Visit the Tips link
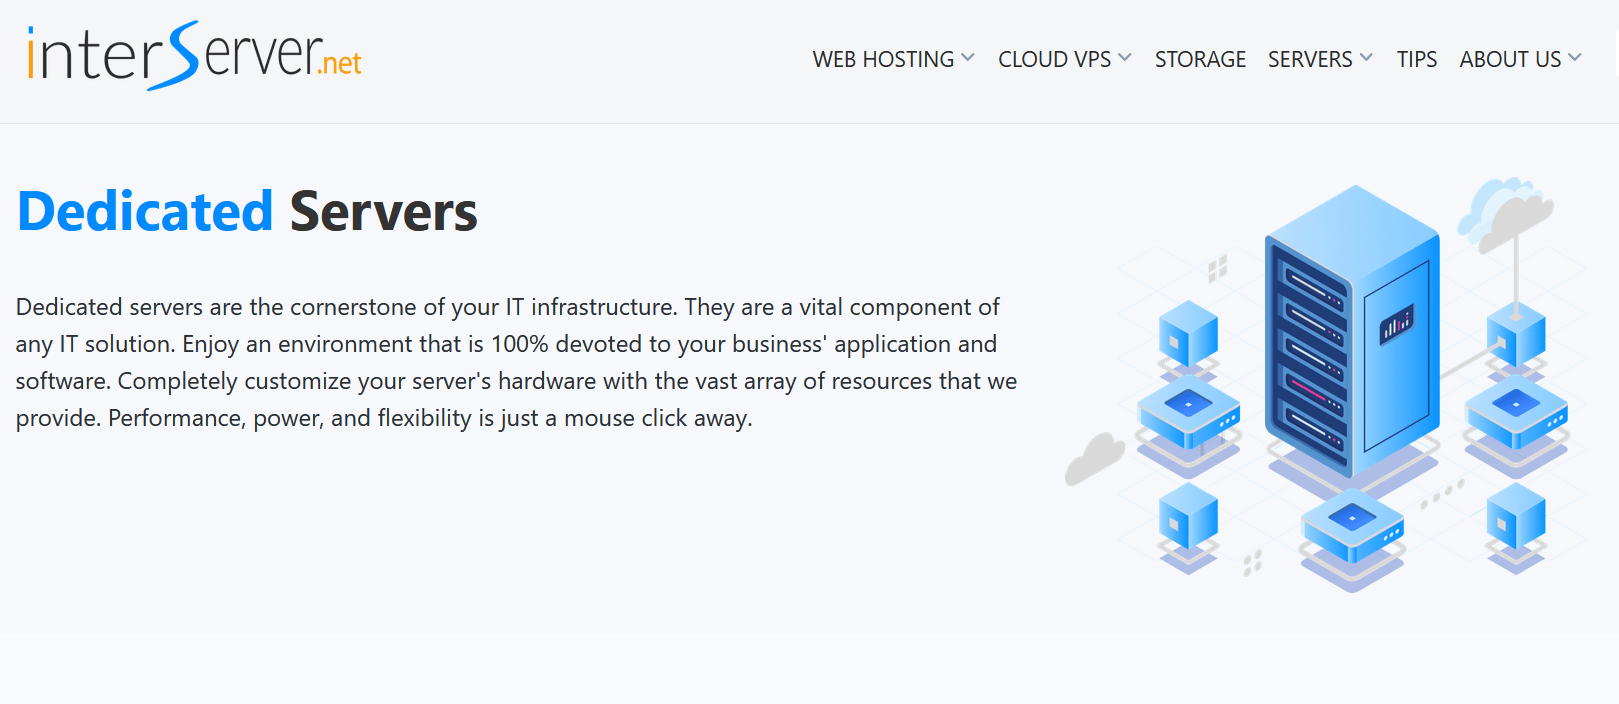The height and width of the screenshot is (704, 1619). [1417, 60]
